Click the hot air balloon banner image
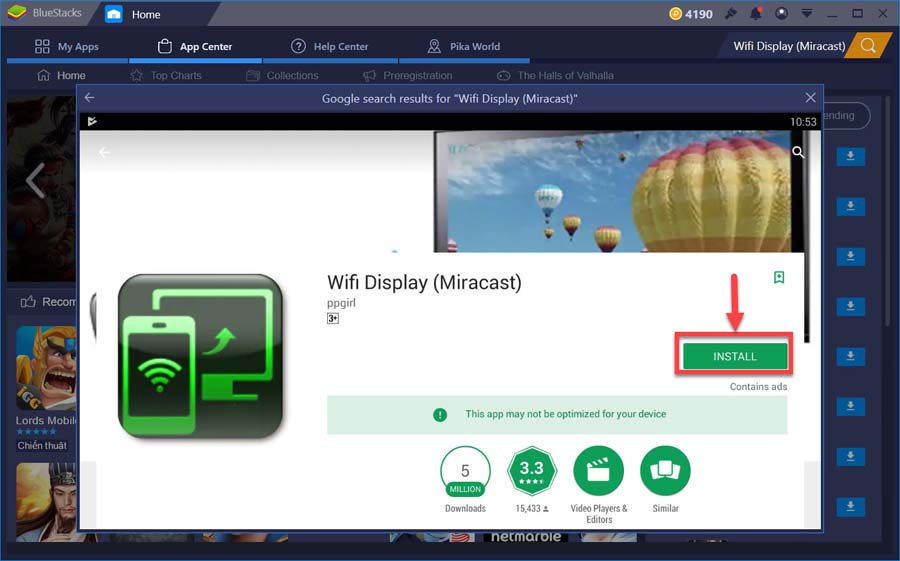The image size is (900, 561). [619, 191]
